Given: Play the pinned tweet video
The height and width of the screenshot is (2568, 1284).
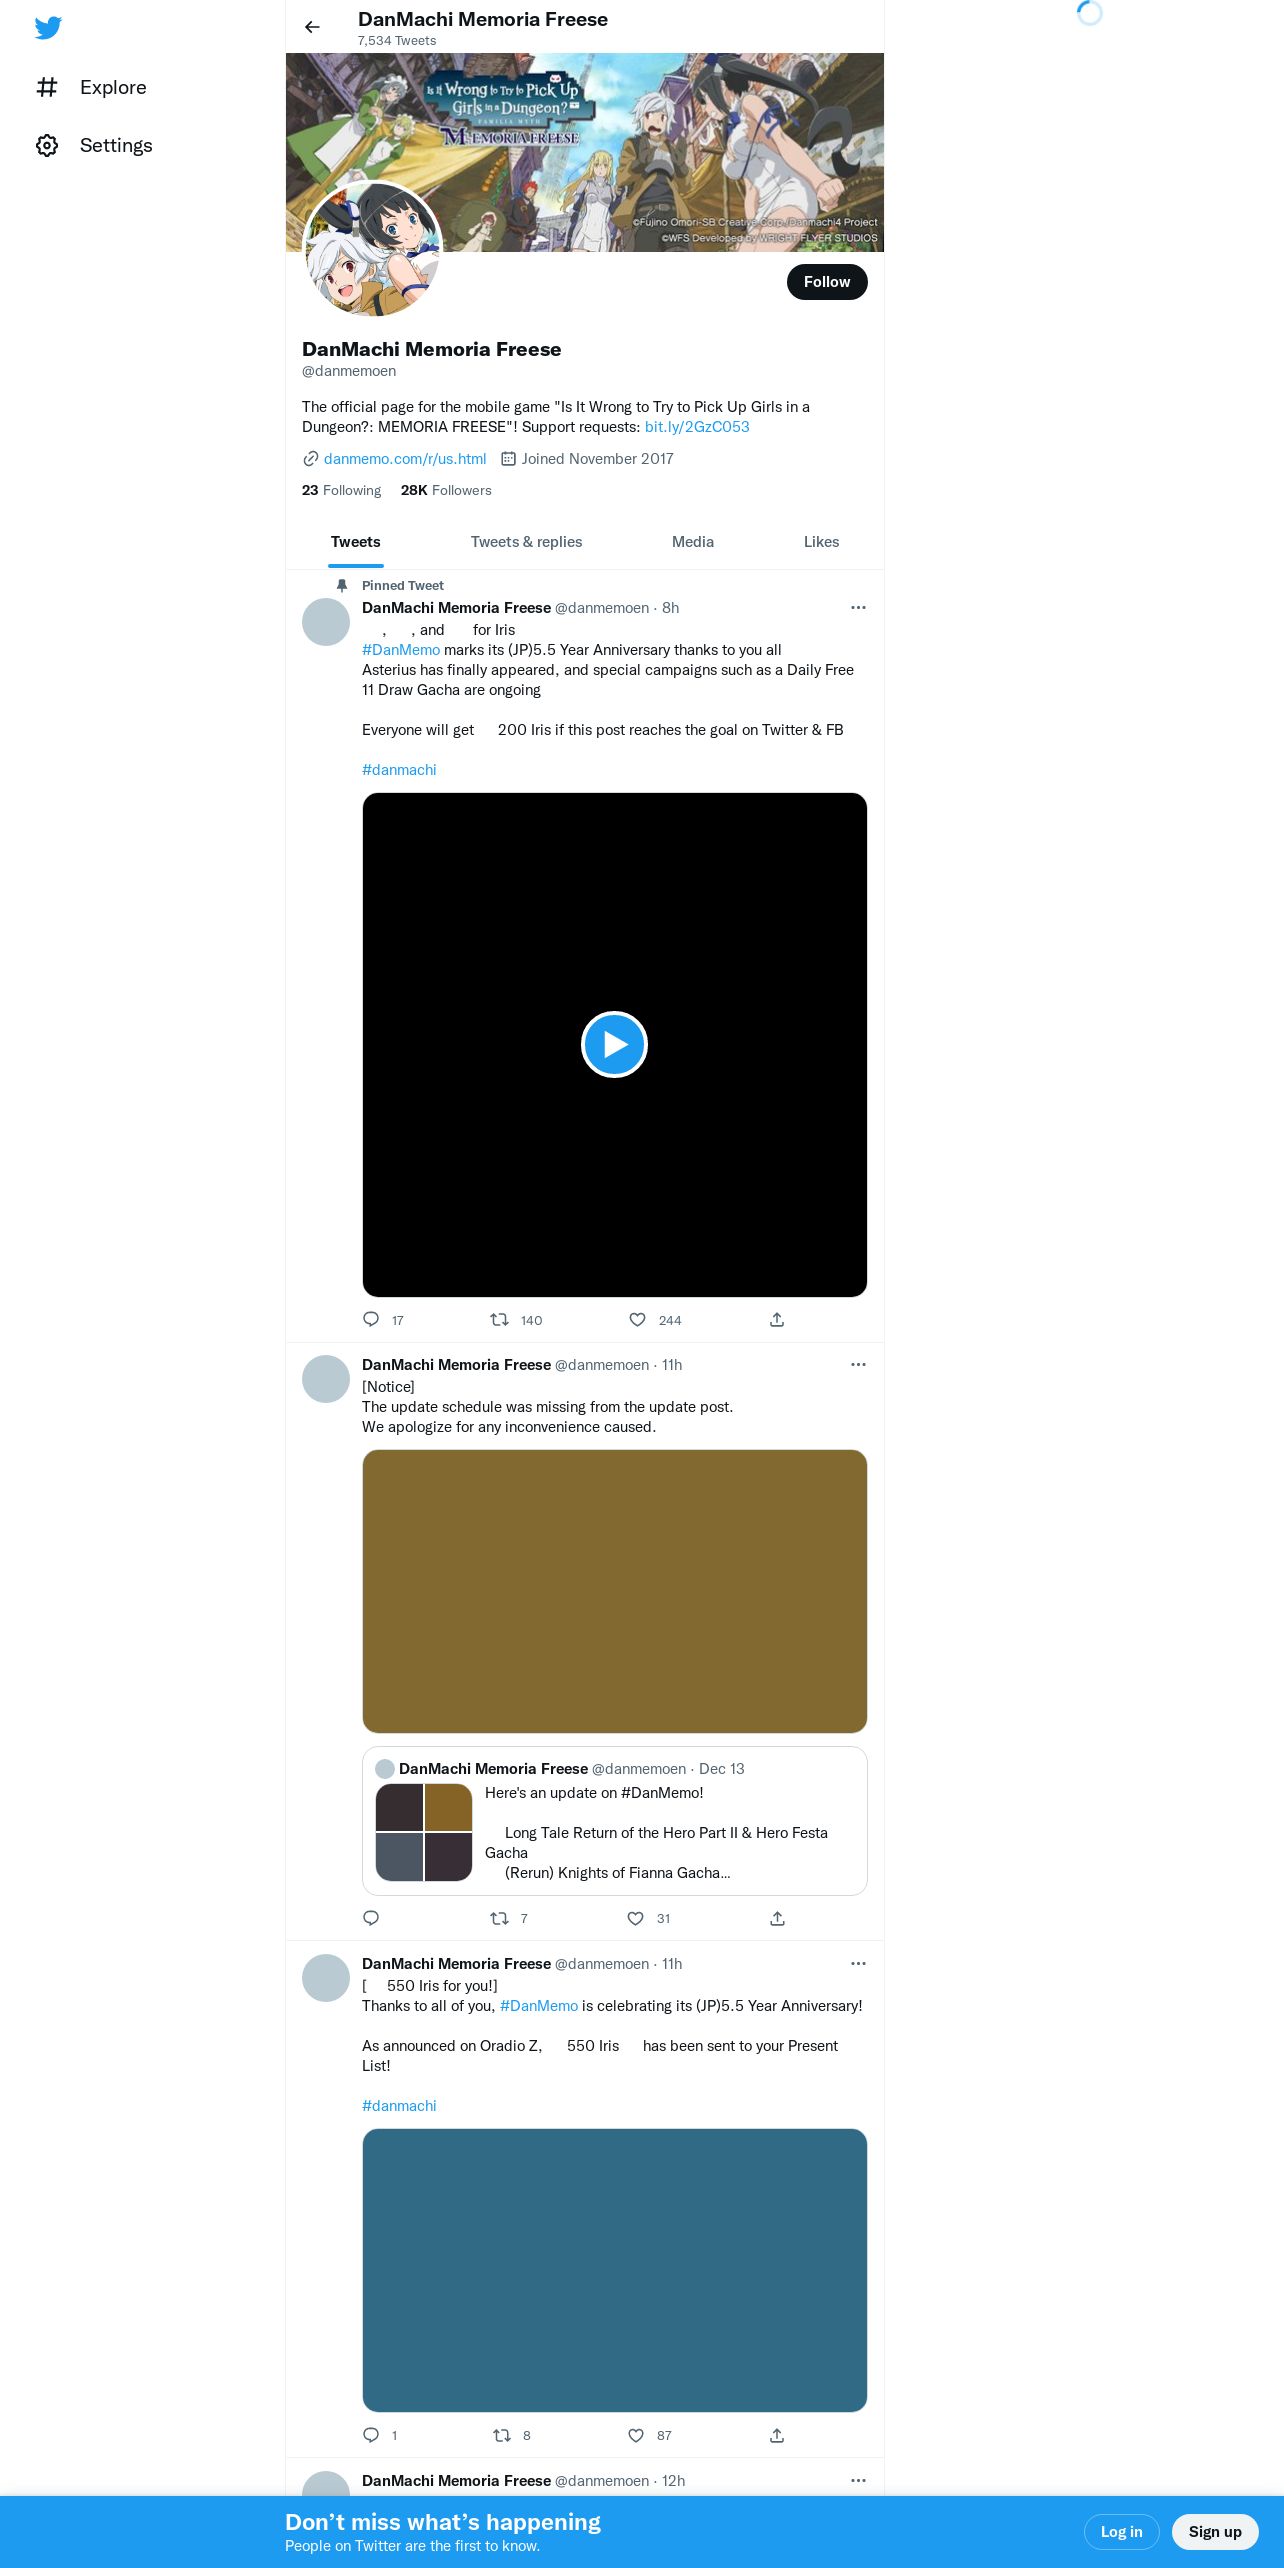Looking at the screenshot, I should click(614, 1045).
